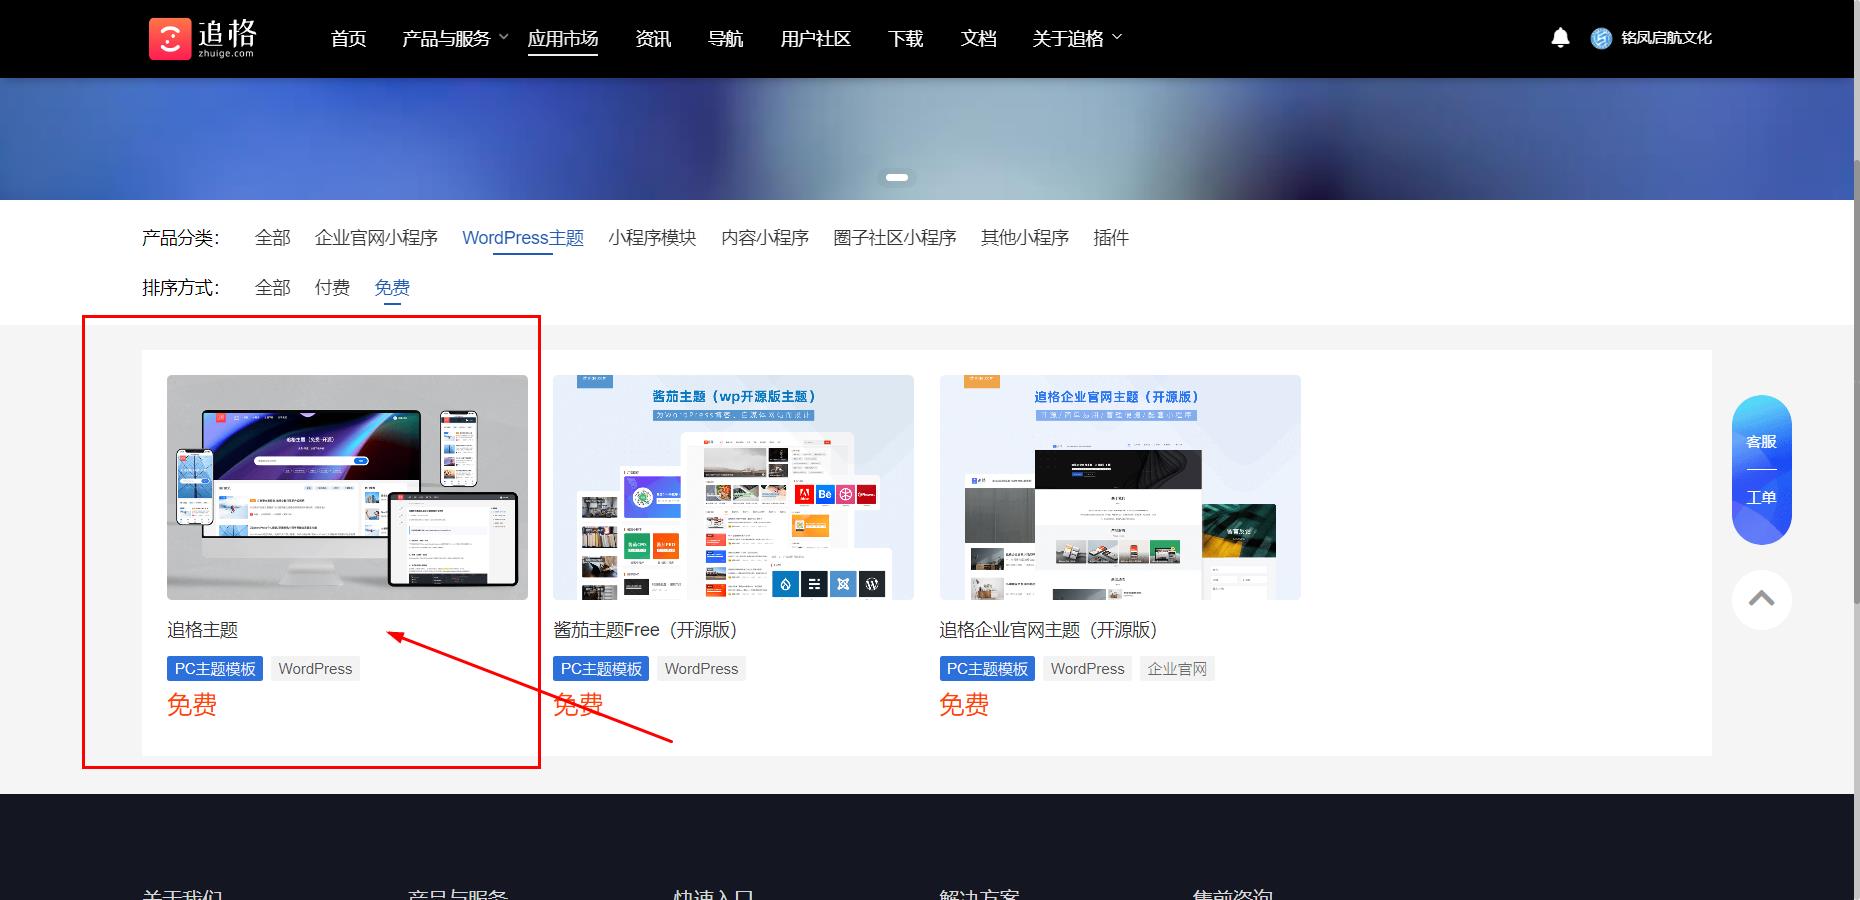
Task: Click PC主题模板 tag under 追格企业官网主题
Action: pos(987,669)
